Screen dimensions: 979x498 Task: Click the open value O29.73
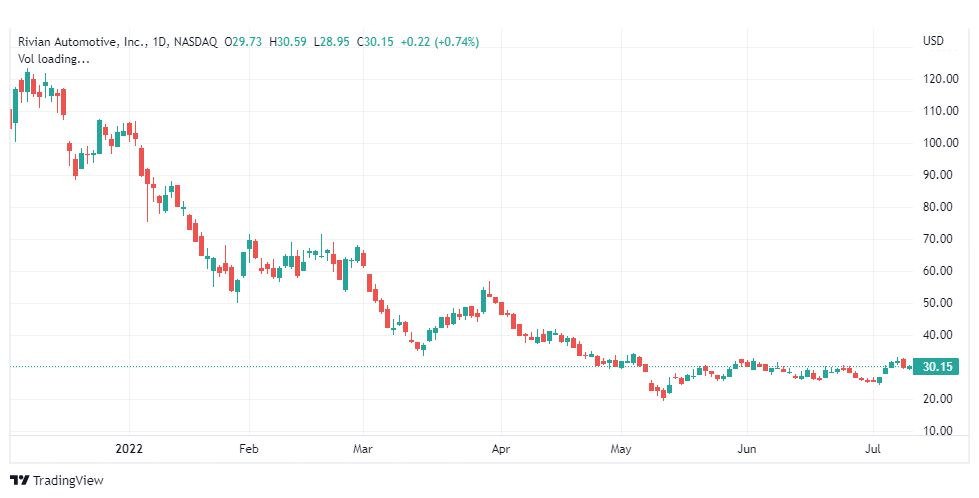(244, 42)
